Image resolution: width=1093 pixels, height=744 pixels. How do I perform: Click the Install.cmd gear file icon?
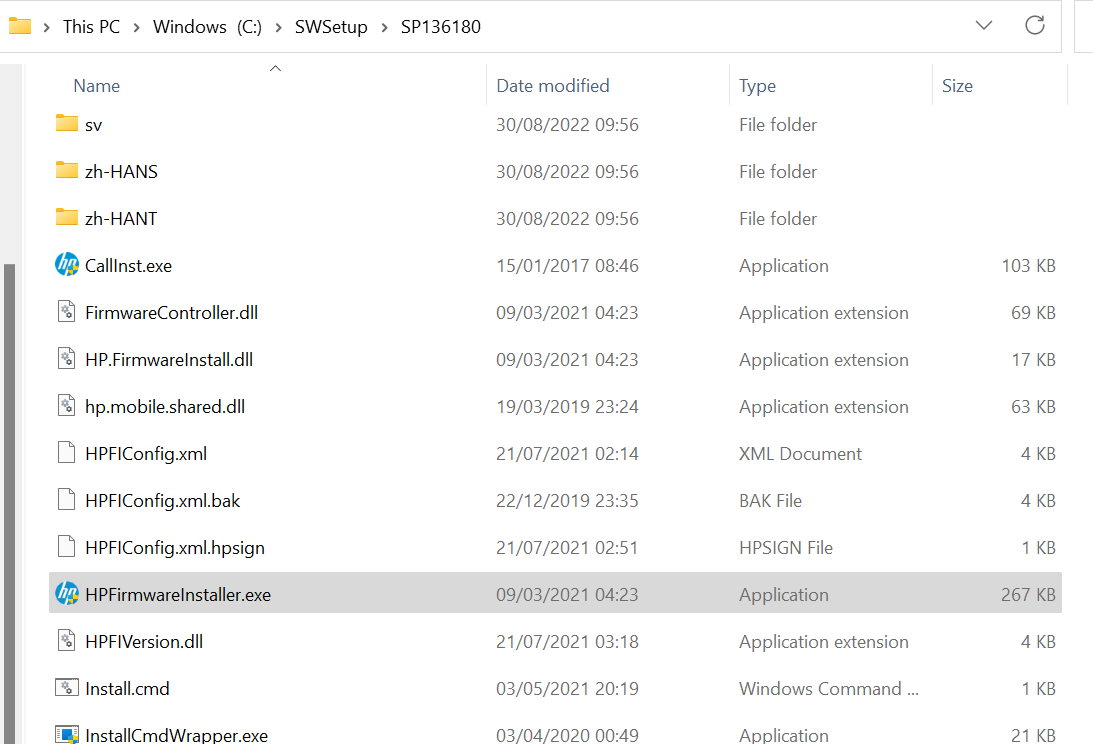point(66,688)
